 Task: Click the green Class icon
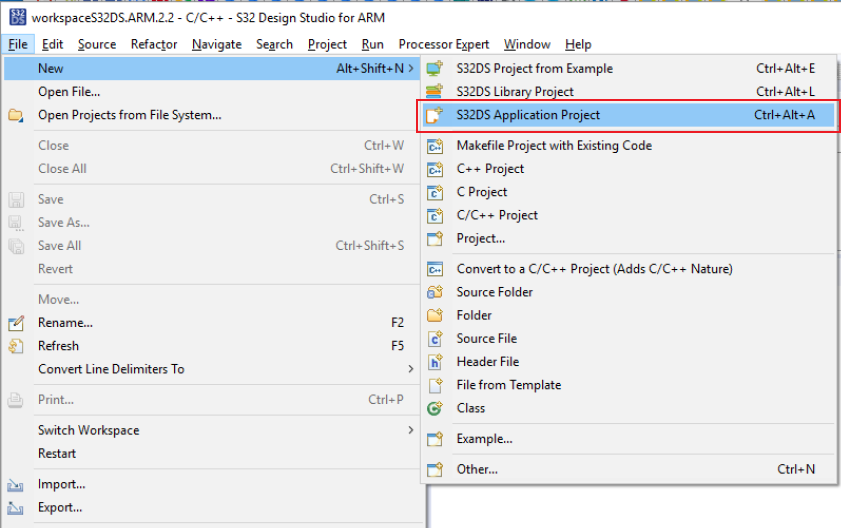(434, 408)
